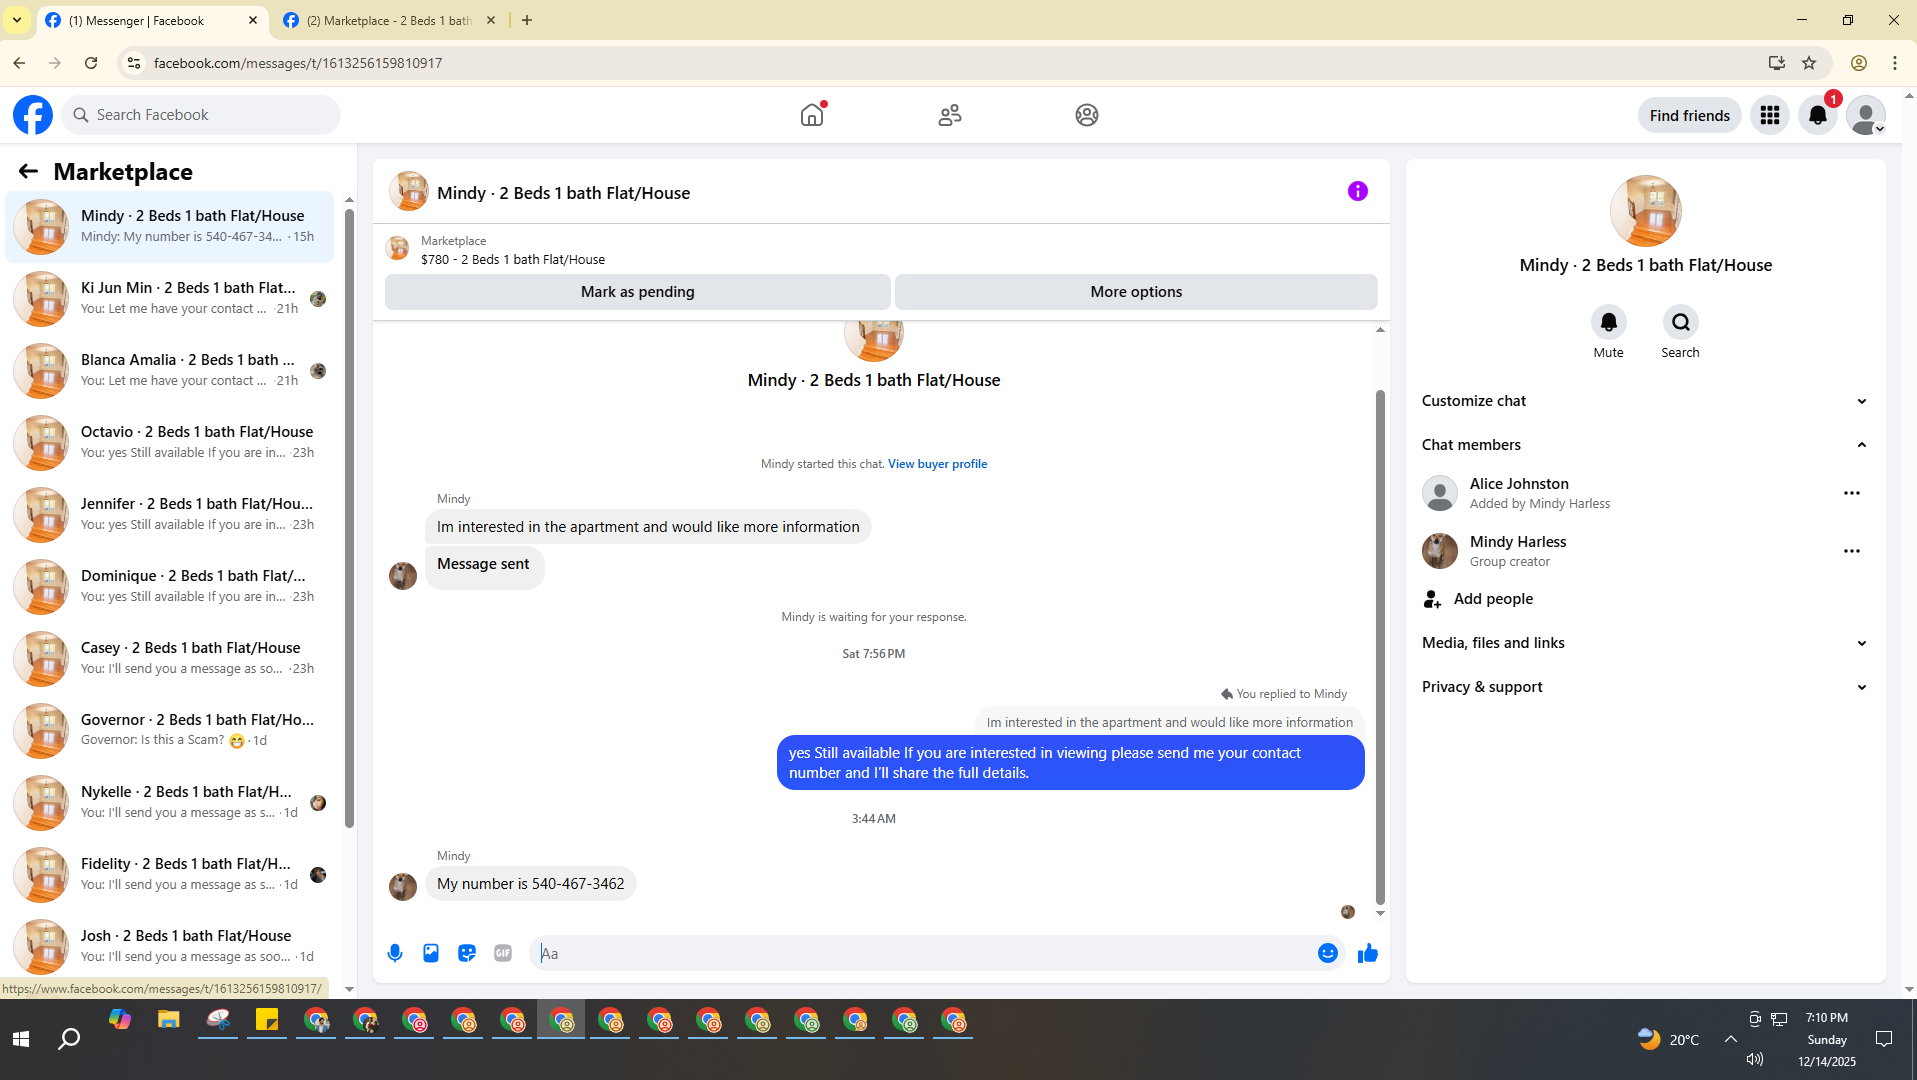Click the browser address bar URL
The height and width of the screenshot is (1080, 1917).
(x=298, y=63)
